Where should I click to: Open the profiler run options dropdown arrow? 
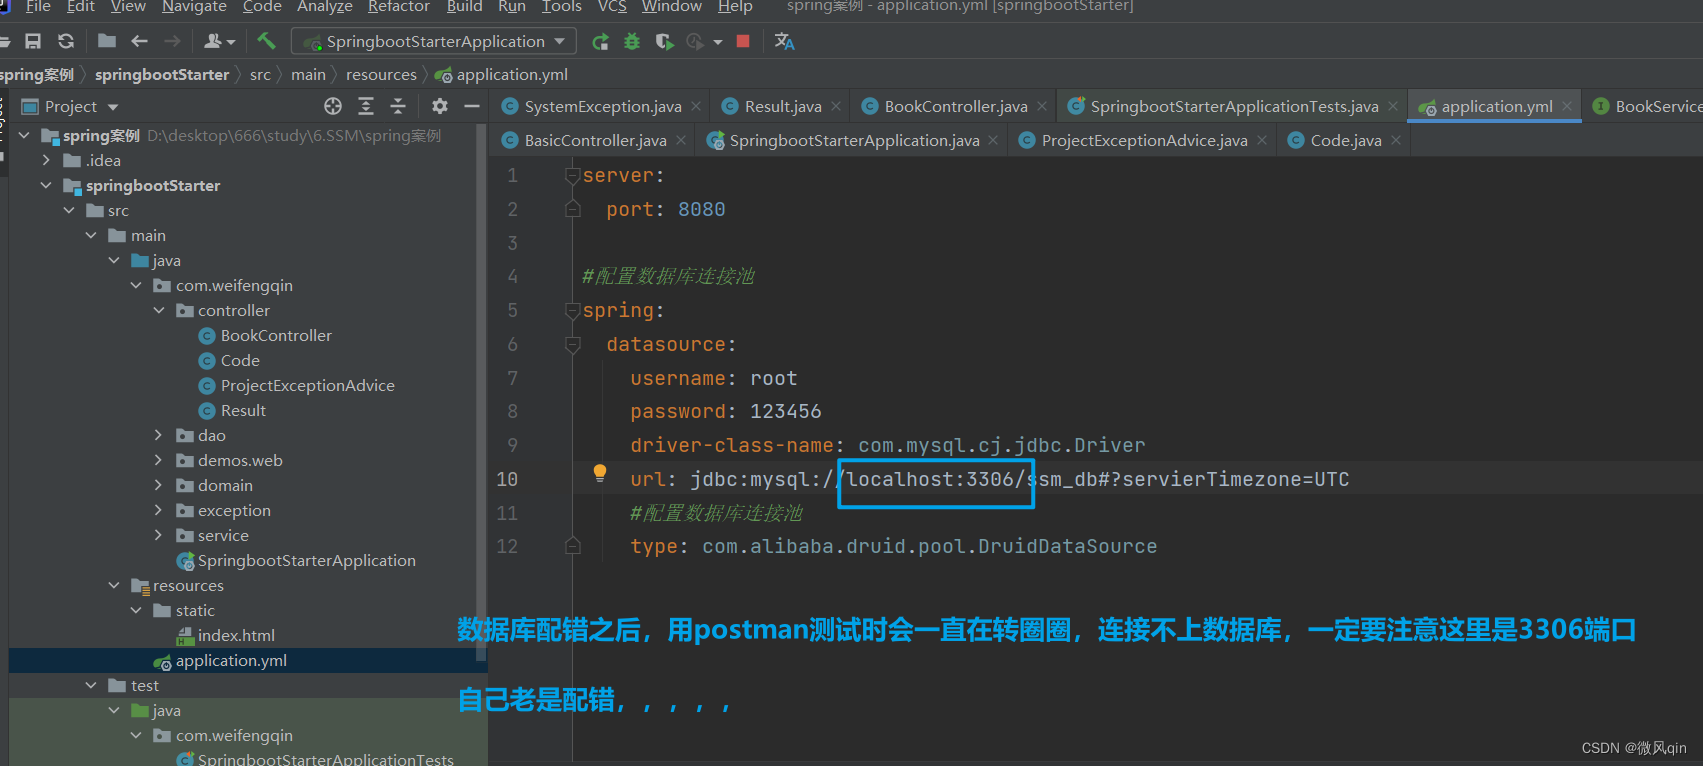718,42
